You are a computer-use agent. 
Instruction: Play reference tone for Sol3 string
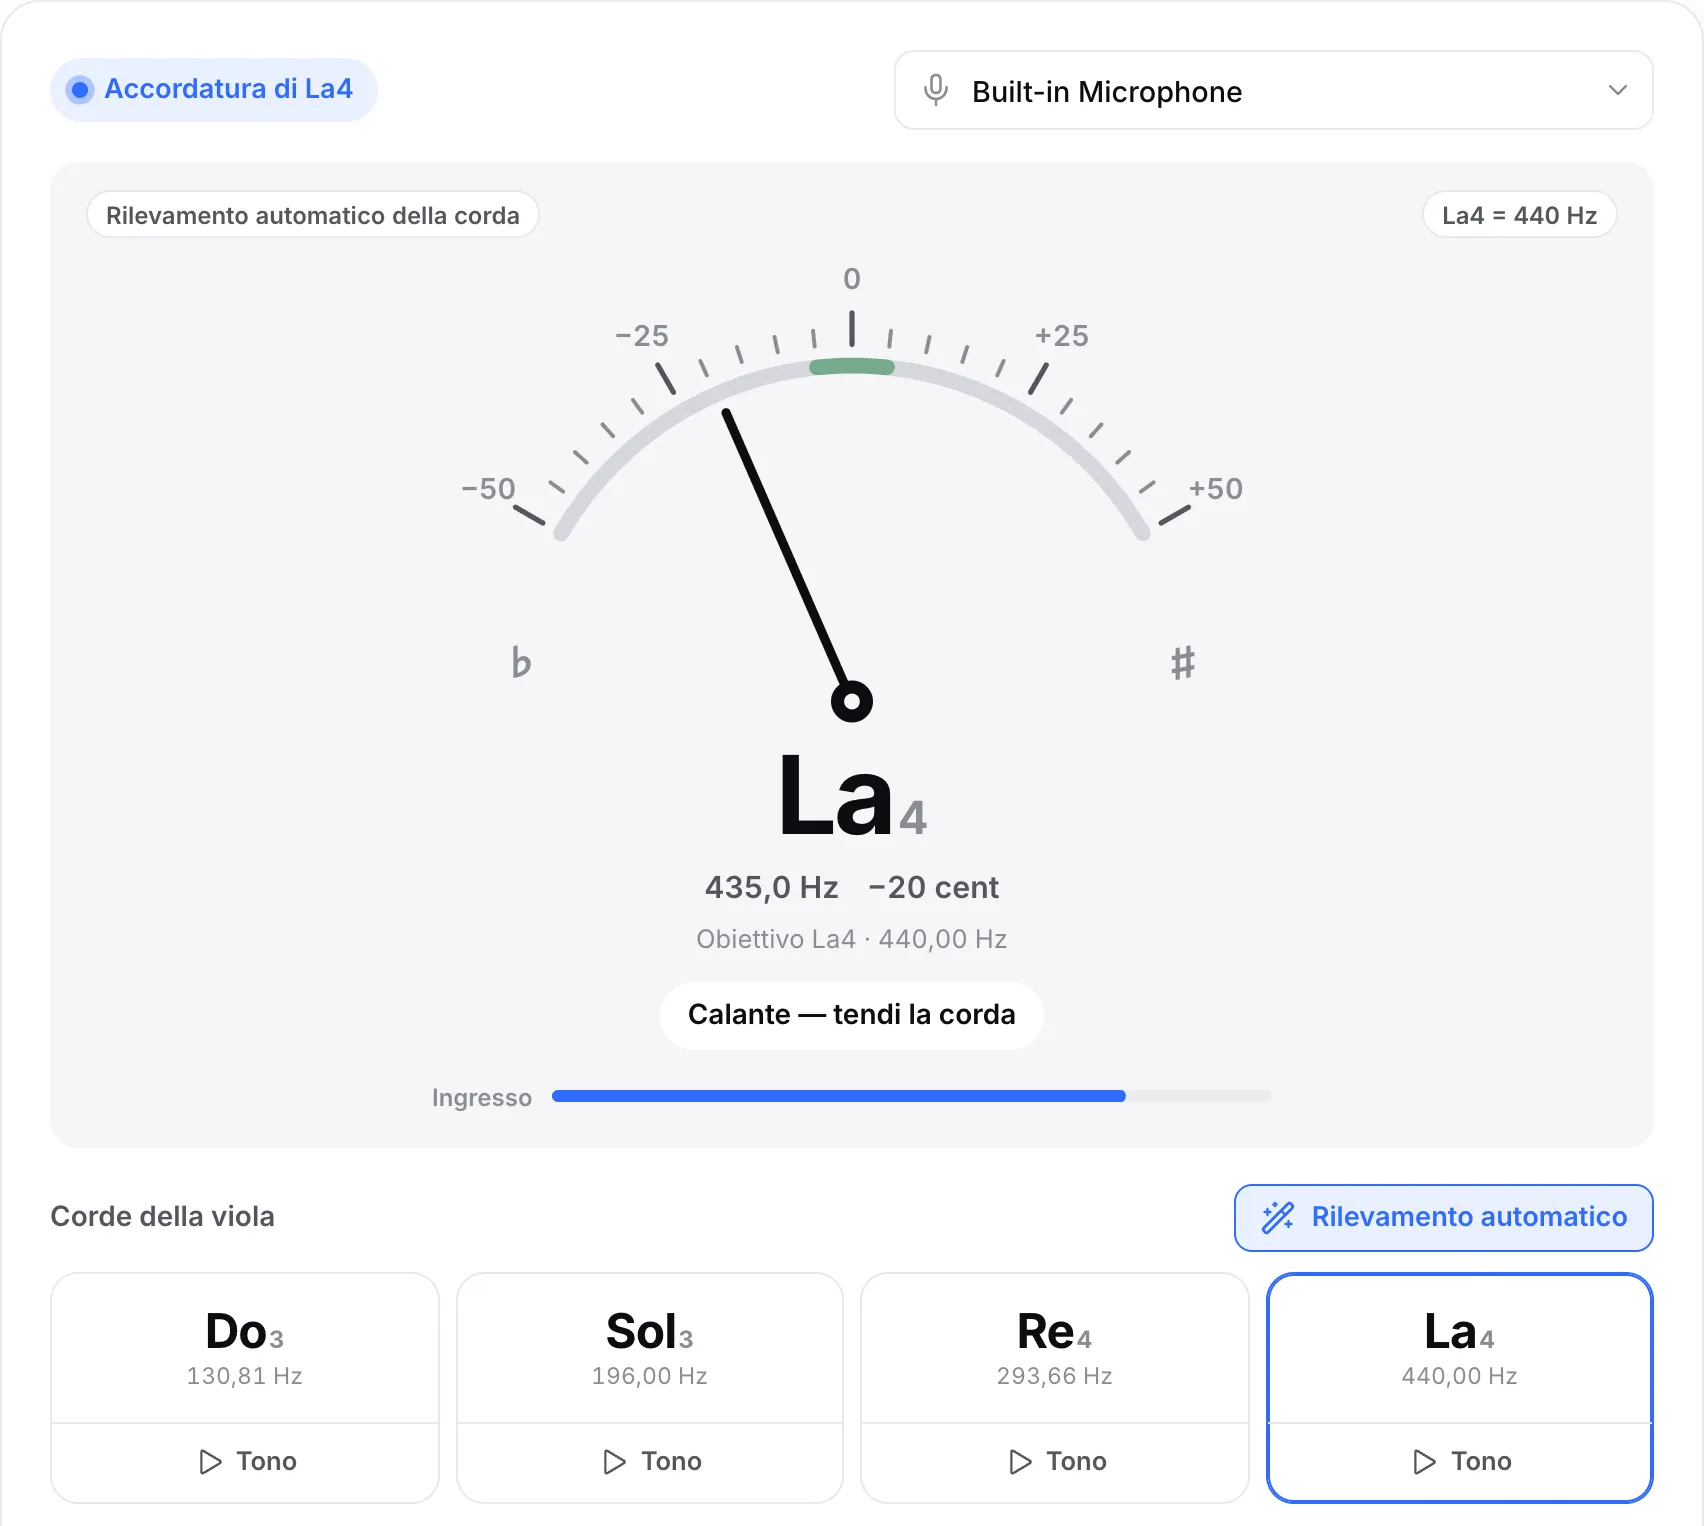point(650,1461)
